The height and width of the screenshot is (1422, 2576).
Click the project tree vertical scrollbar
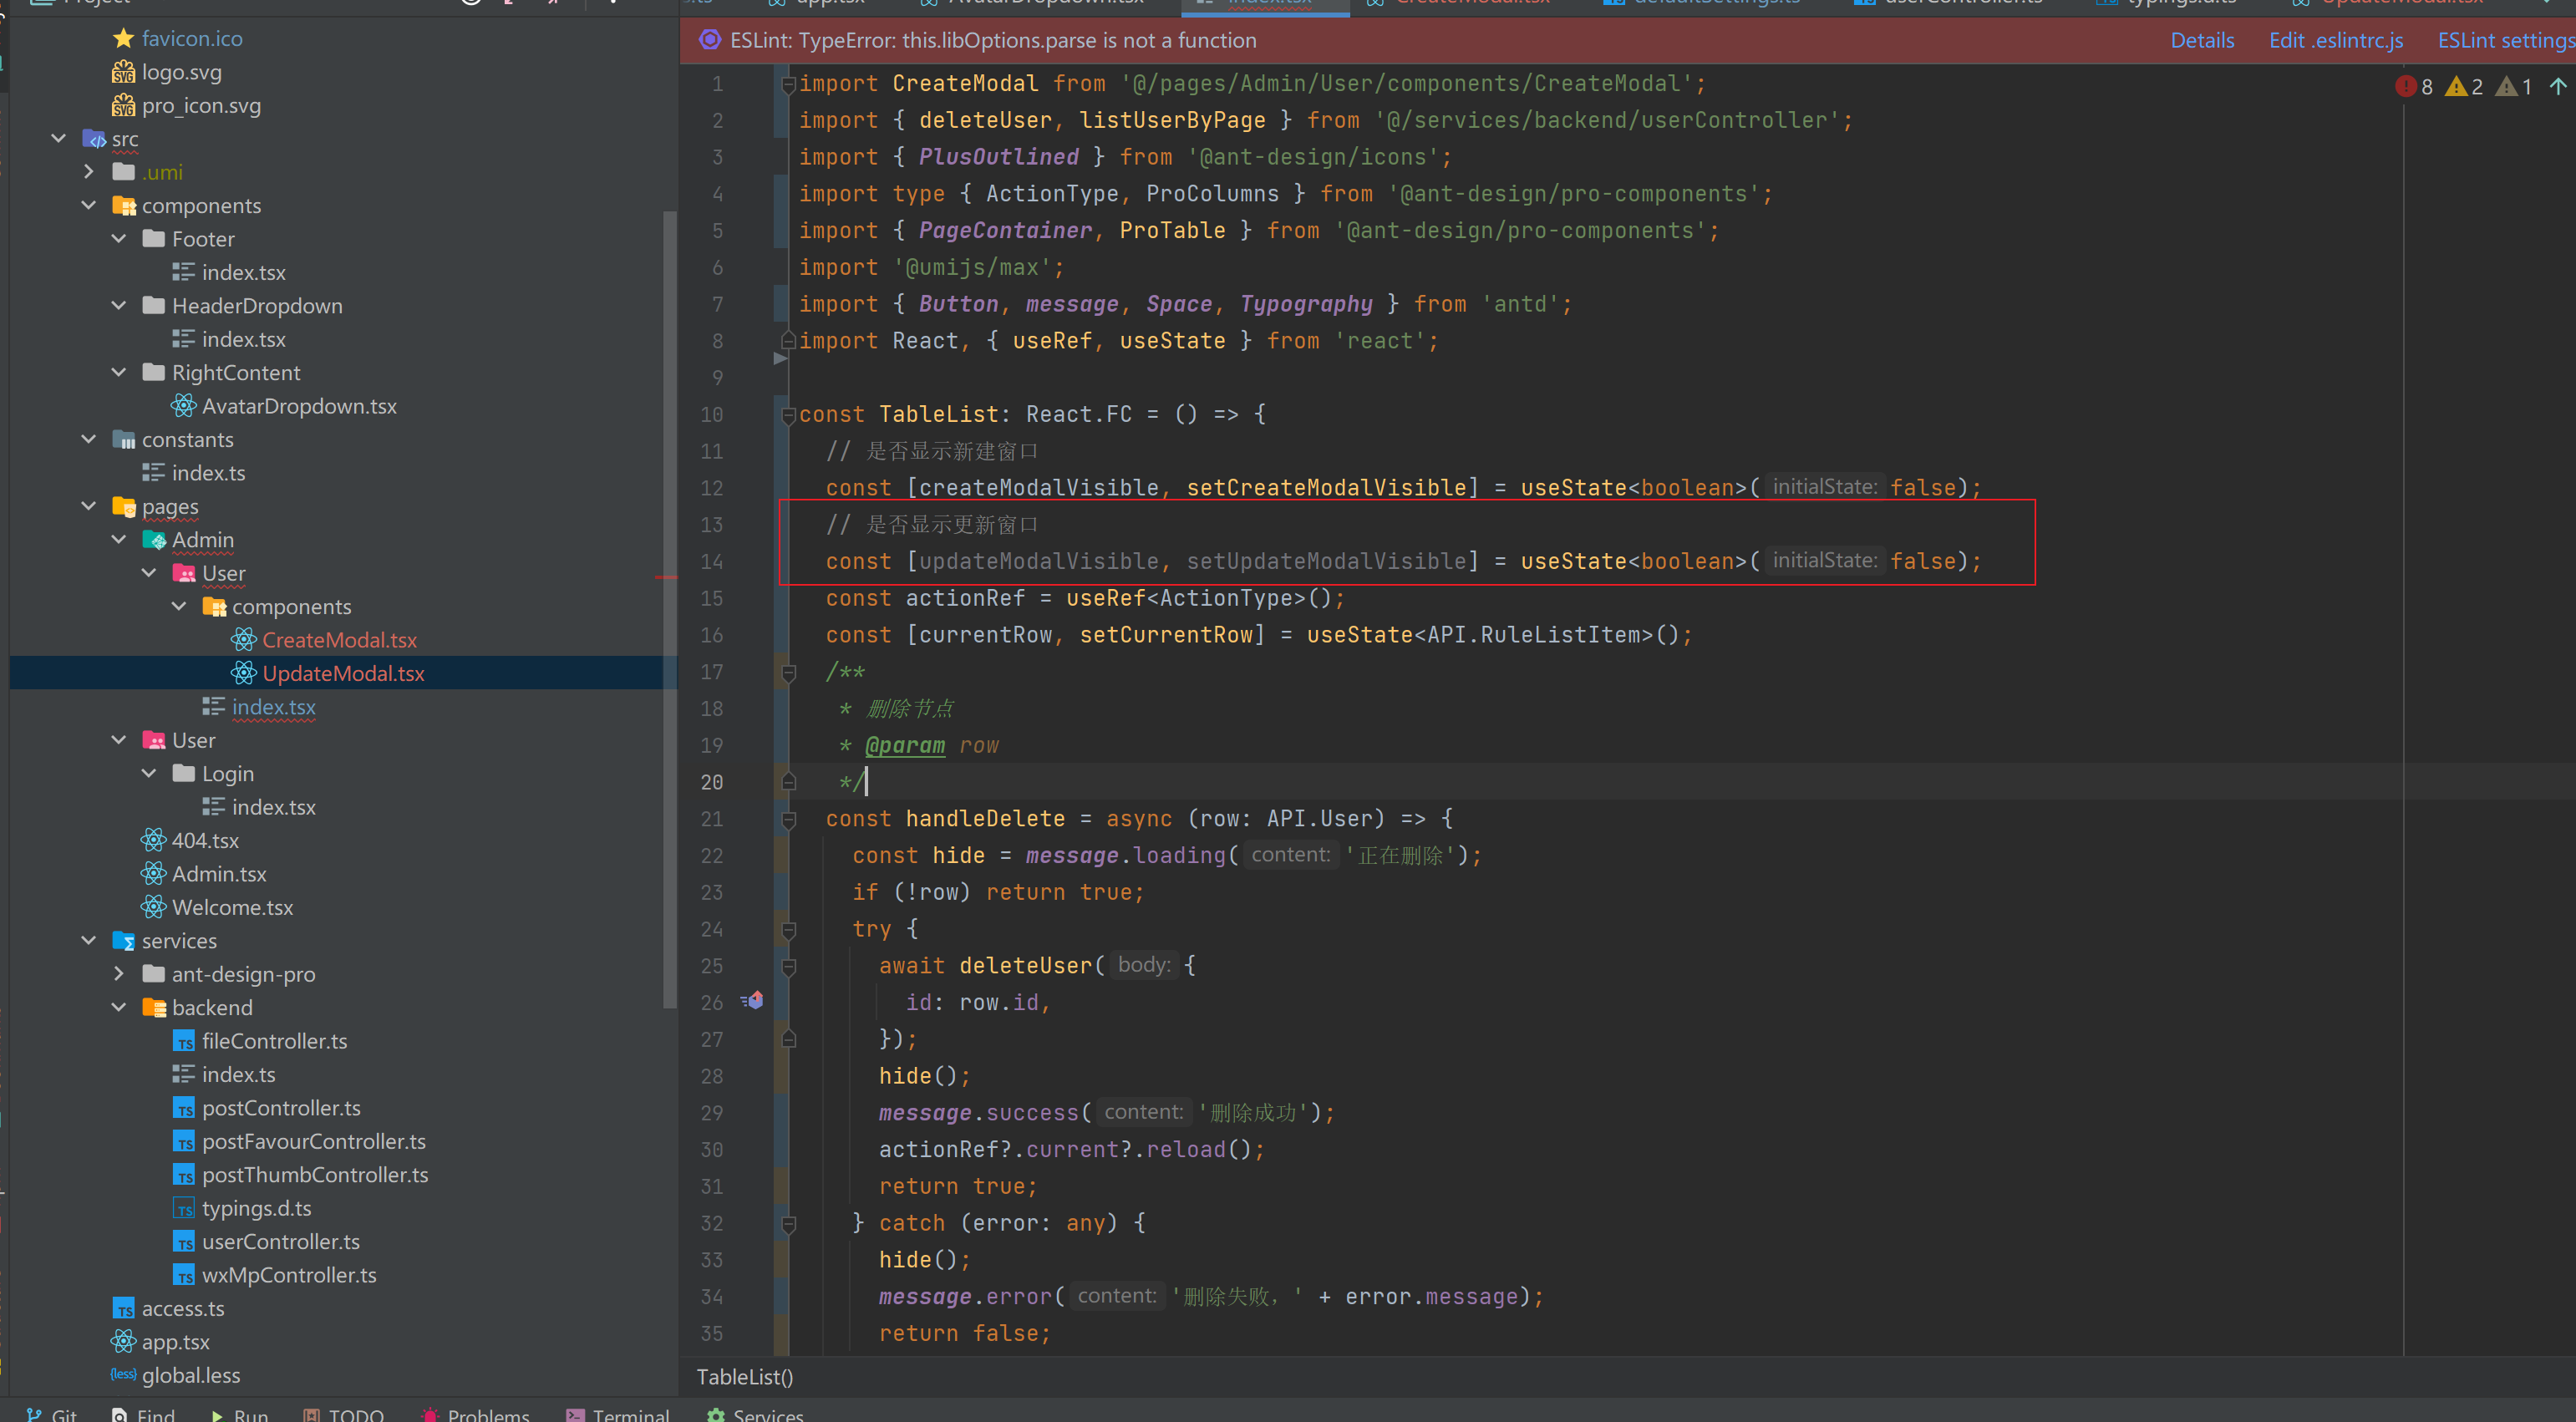(669, 610)
